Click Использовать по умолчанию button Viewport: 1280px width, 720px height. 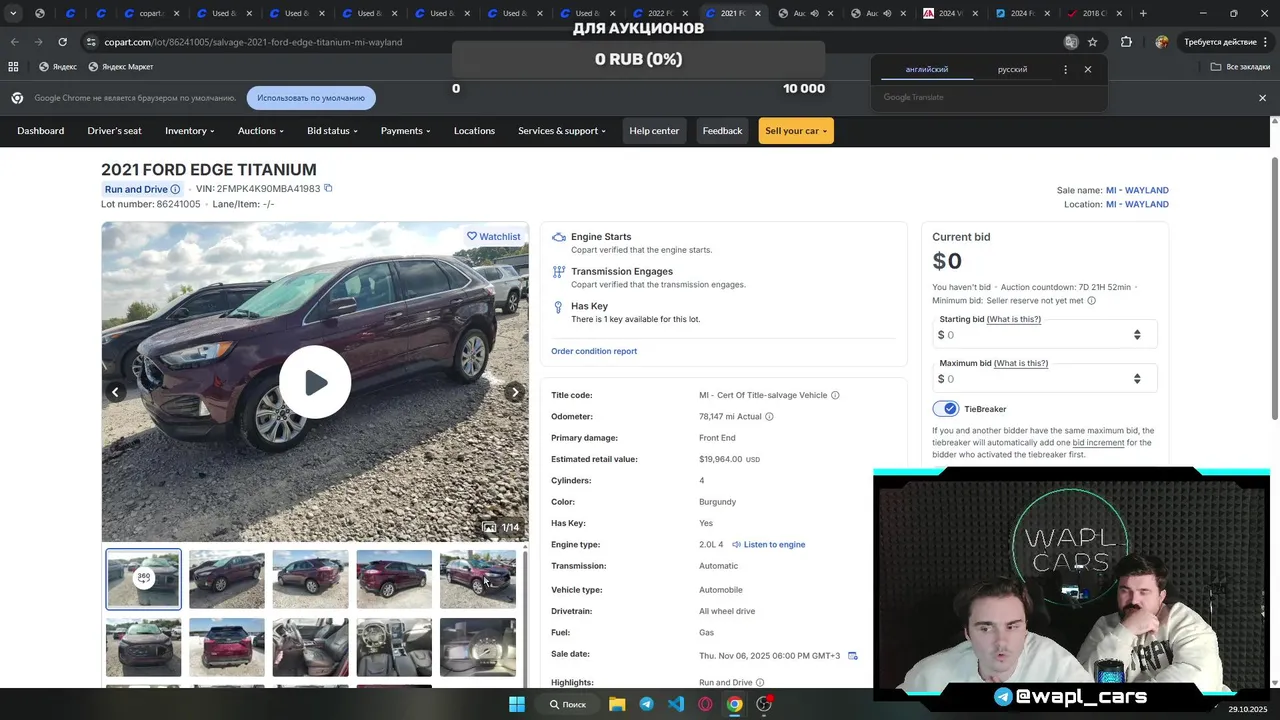coord(311,98)
